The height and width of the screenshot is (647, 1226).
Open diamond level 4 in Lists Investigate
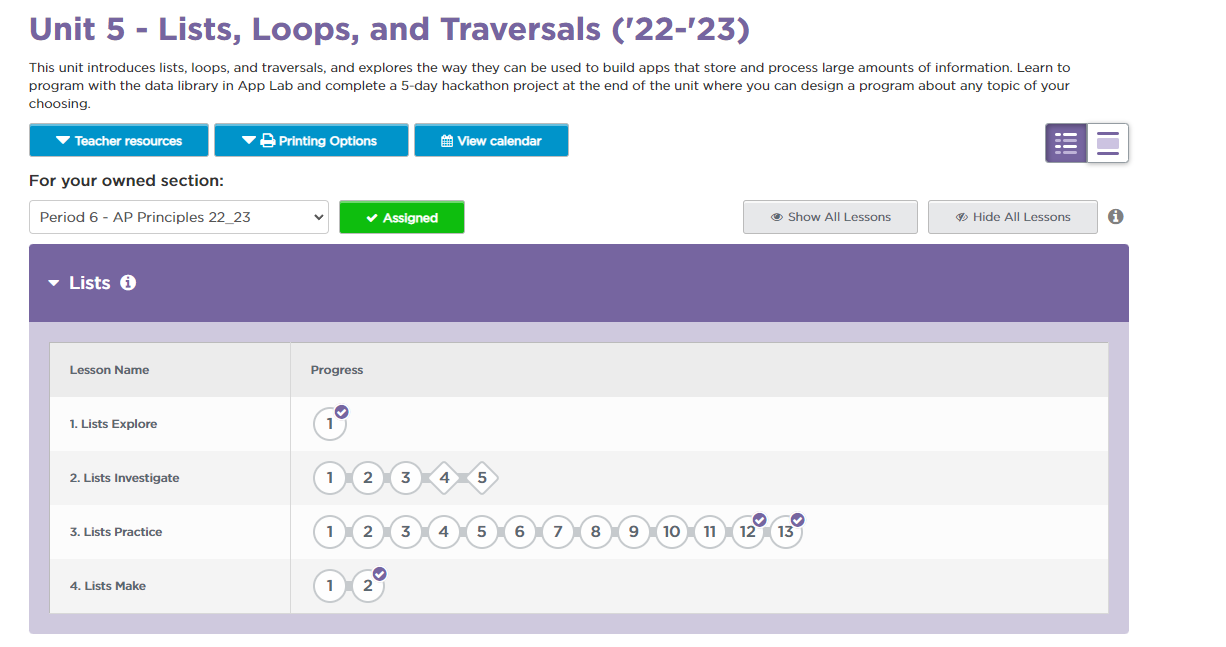[444, 478]
